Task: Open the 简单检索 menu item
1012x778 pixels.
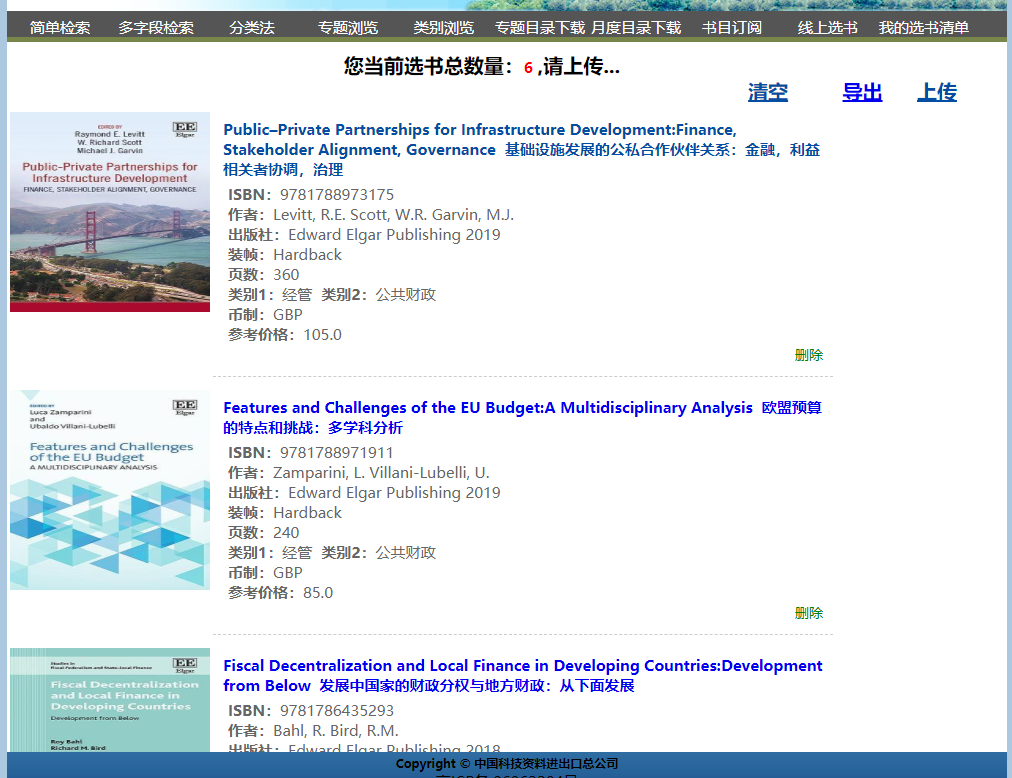Action: pyautogui.click(x=60, y=28)
